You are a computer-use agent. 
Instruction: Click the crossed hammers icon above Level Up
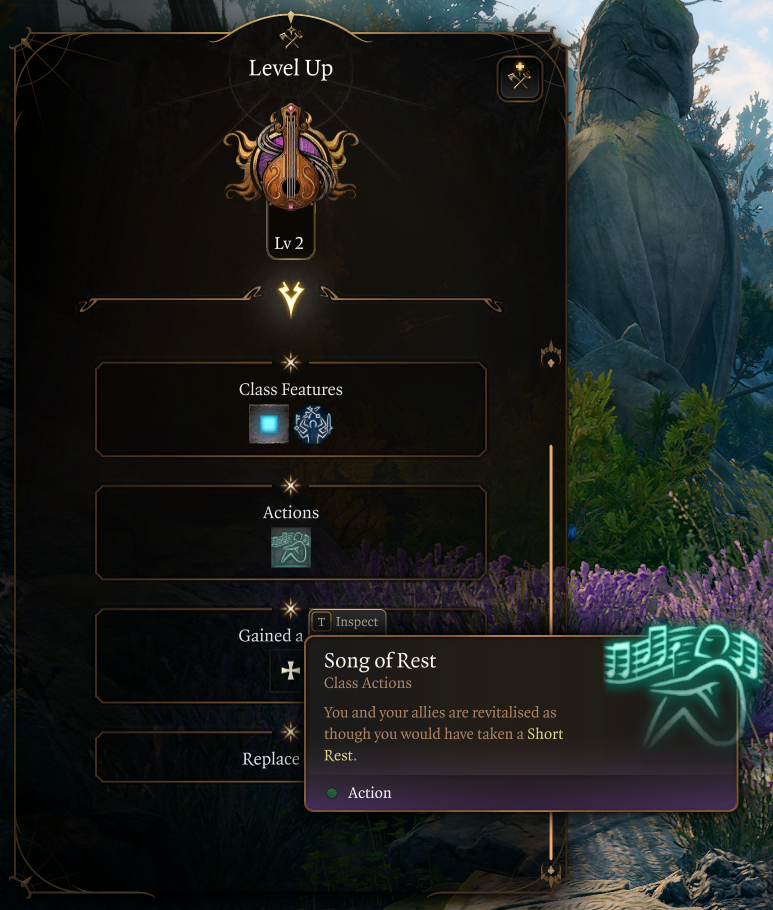point(291,38)
